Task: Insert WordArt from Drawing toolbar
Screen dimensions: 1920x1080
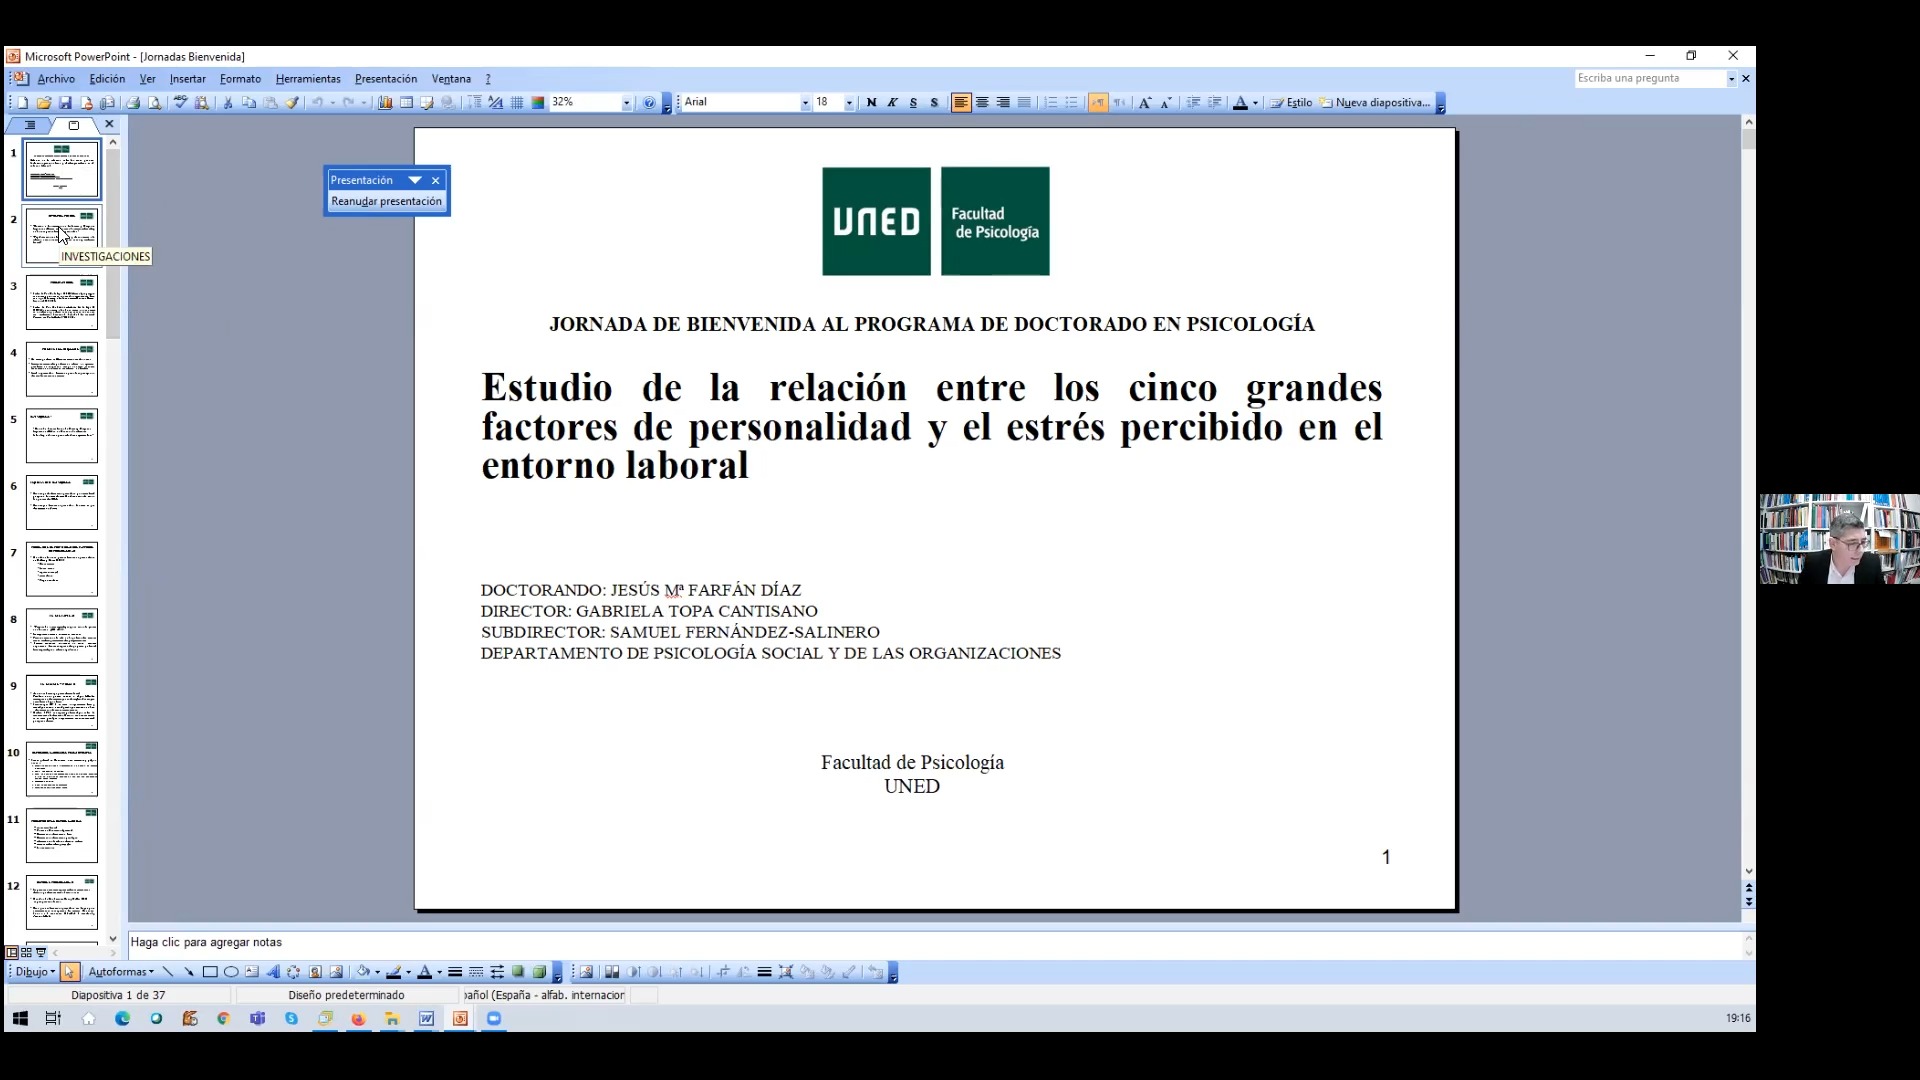Action: tap(273, 972)
